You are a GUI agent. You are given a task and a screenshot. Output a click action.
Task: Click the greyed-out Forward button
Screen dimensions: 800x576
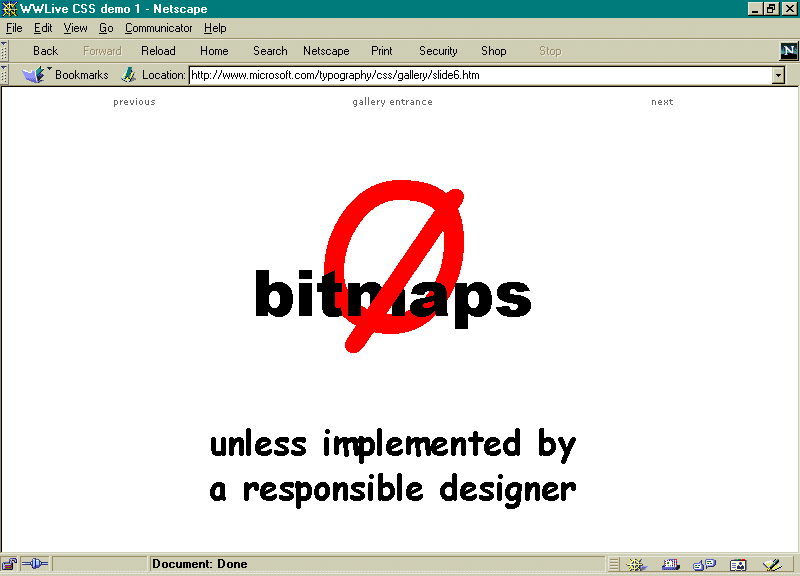click(x=102, y=51)
